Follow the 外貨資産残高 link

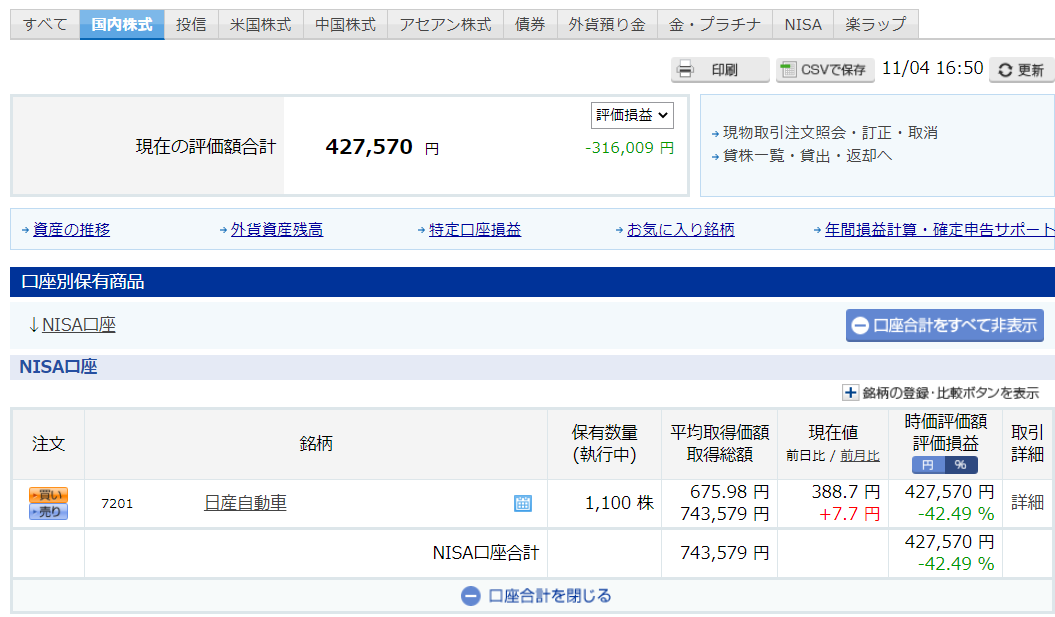click(x=277, y=229)
